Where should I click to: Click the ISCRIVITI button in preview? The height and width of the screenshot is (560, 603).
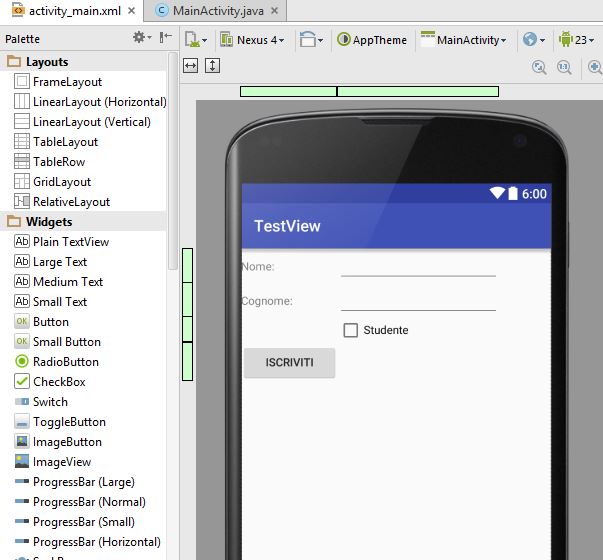(289, 363)
